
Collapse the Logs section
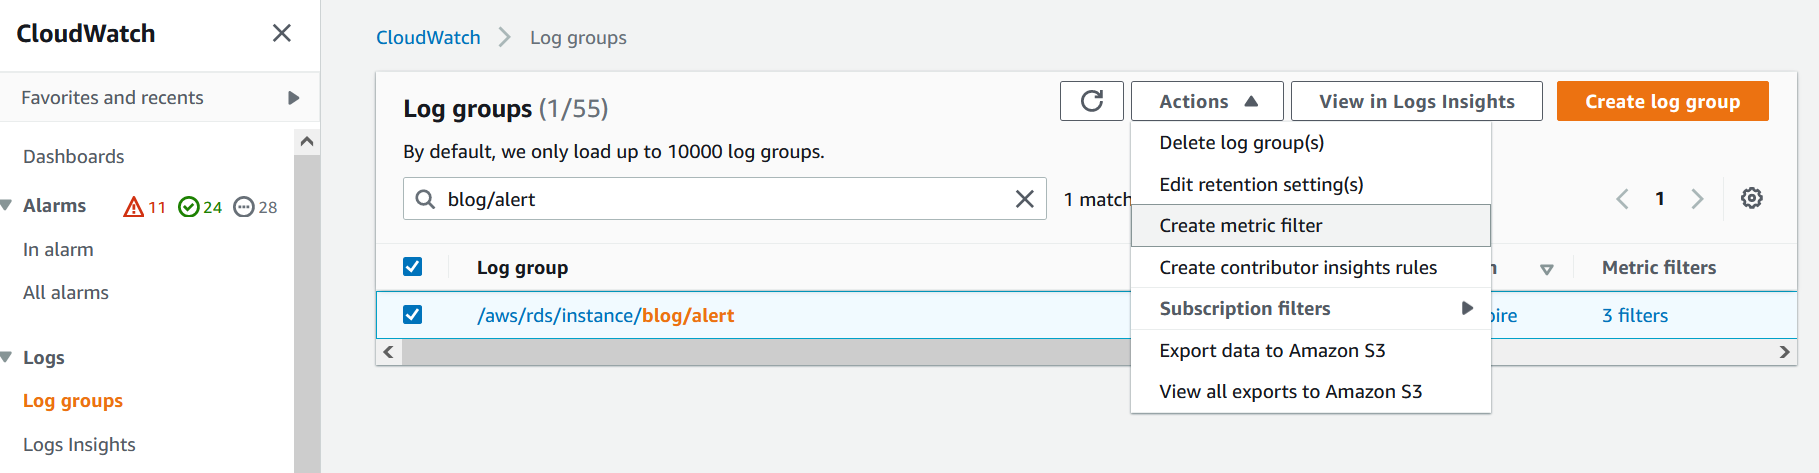pos(6,357)
